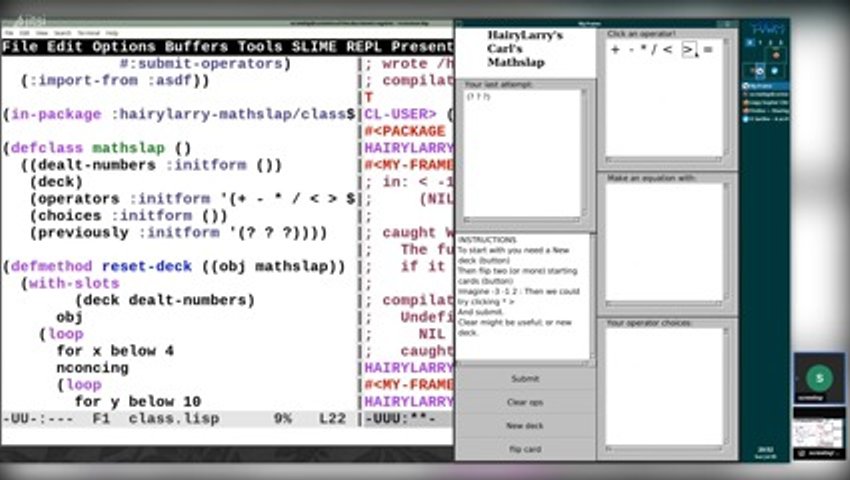This screenshot has width=850, height=480.
Task: Open the REPL menu in Emacs
Action: (x=364, y=47)
